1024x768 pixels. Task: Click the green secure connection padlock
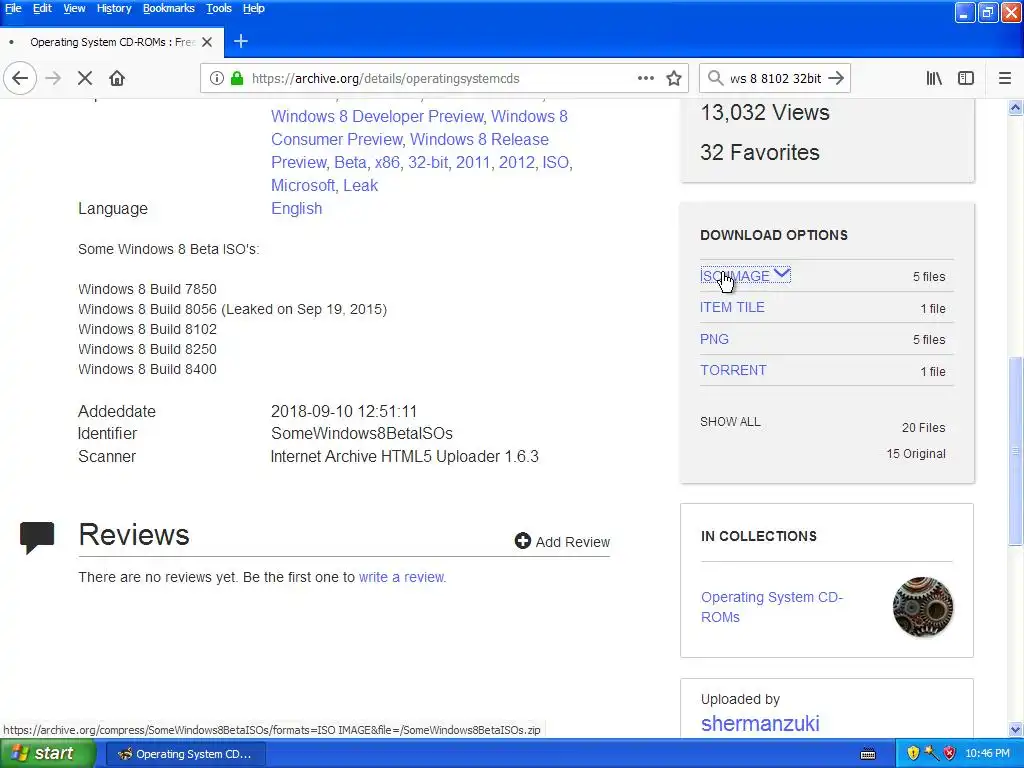tap(237, 78)
